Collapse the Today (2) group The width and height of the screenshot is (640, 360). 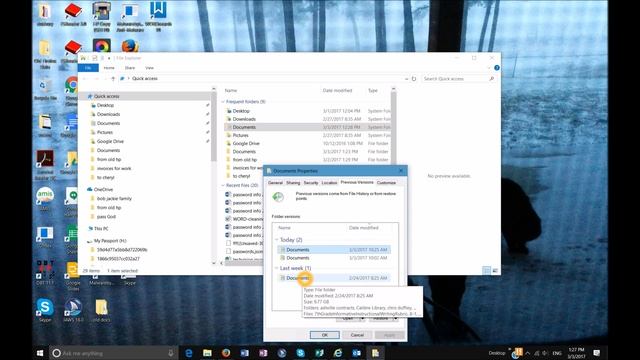coord(277,240)
